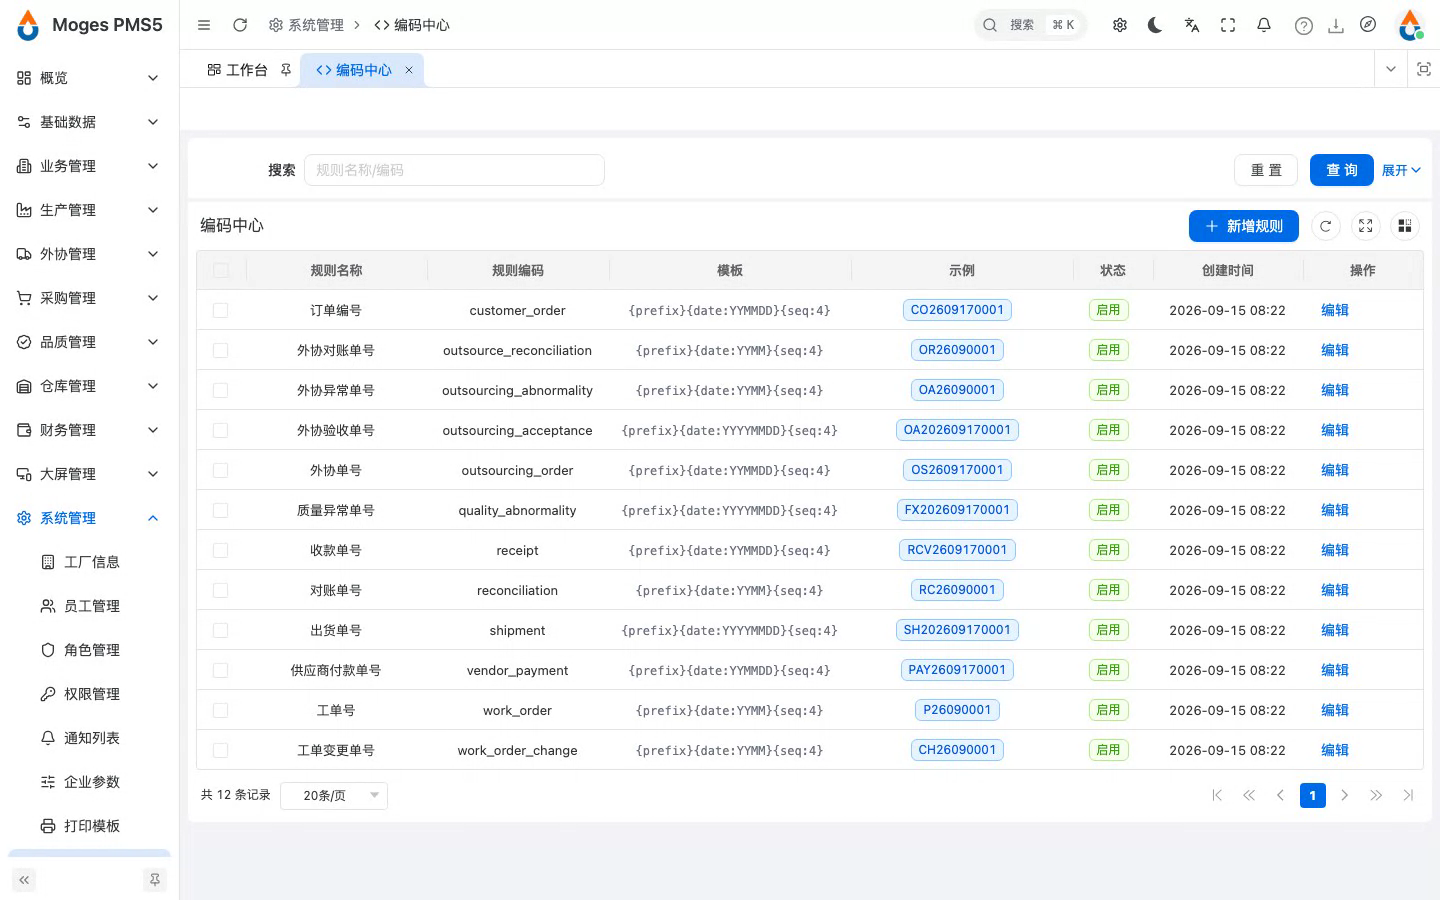Viewport: 1440px width, 900px height.
Task: Open the compass guide icon
Action: pyautogui.click(x=1368, y=24)
